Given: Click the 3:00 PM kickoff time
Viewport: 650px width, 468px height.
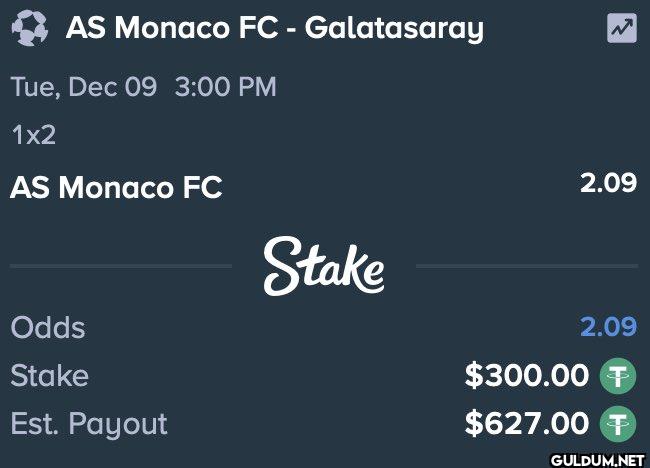Looking at the screenshot, I should [226, 87].
